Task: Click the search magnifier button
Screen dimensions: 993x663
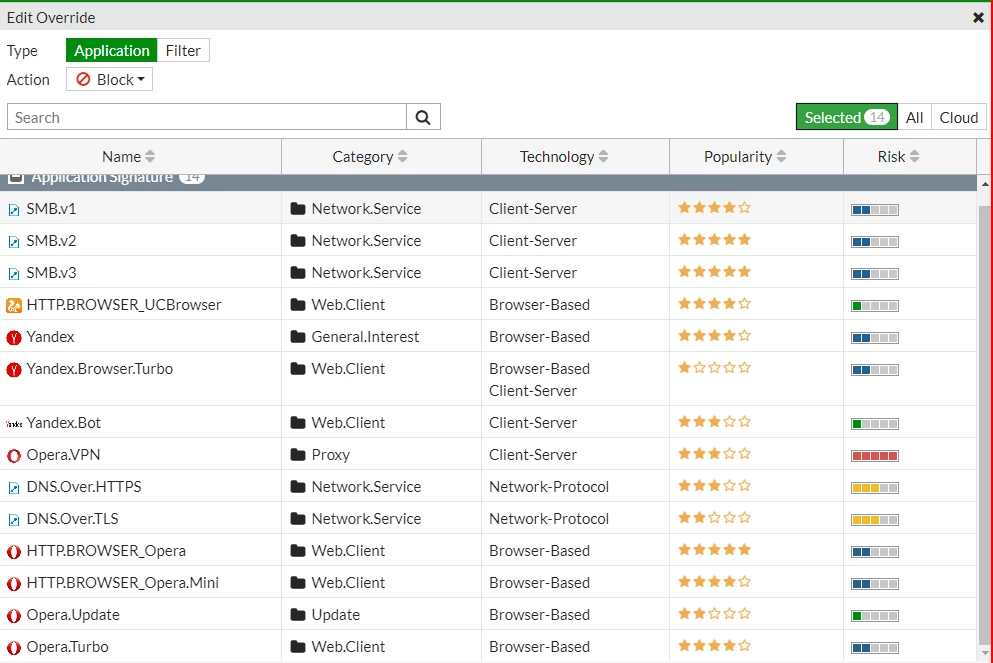Action: coord(423,117)
